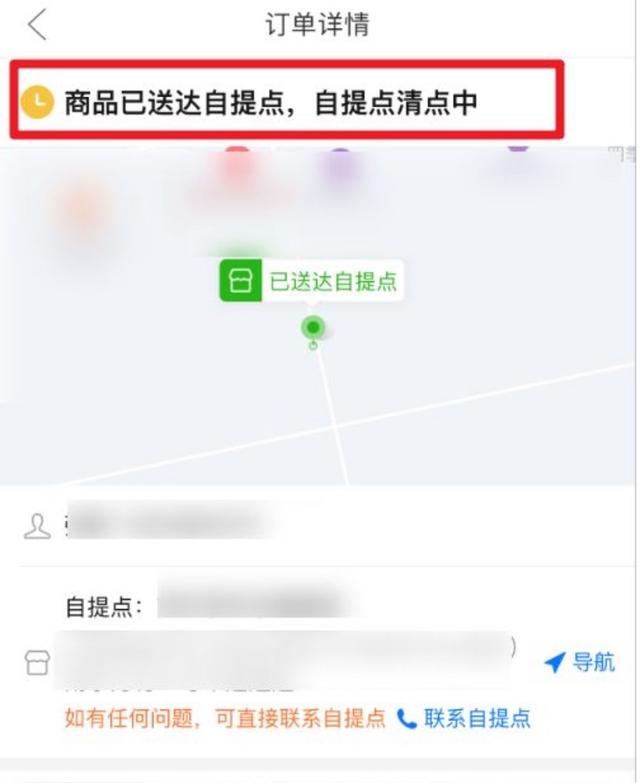Click the blue phone icon
Viewport: 640px width, 783px height.
(407, 719)
